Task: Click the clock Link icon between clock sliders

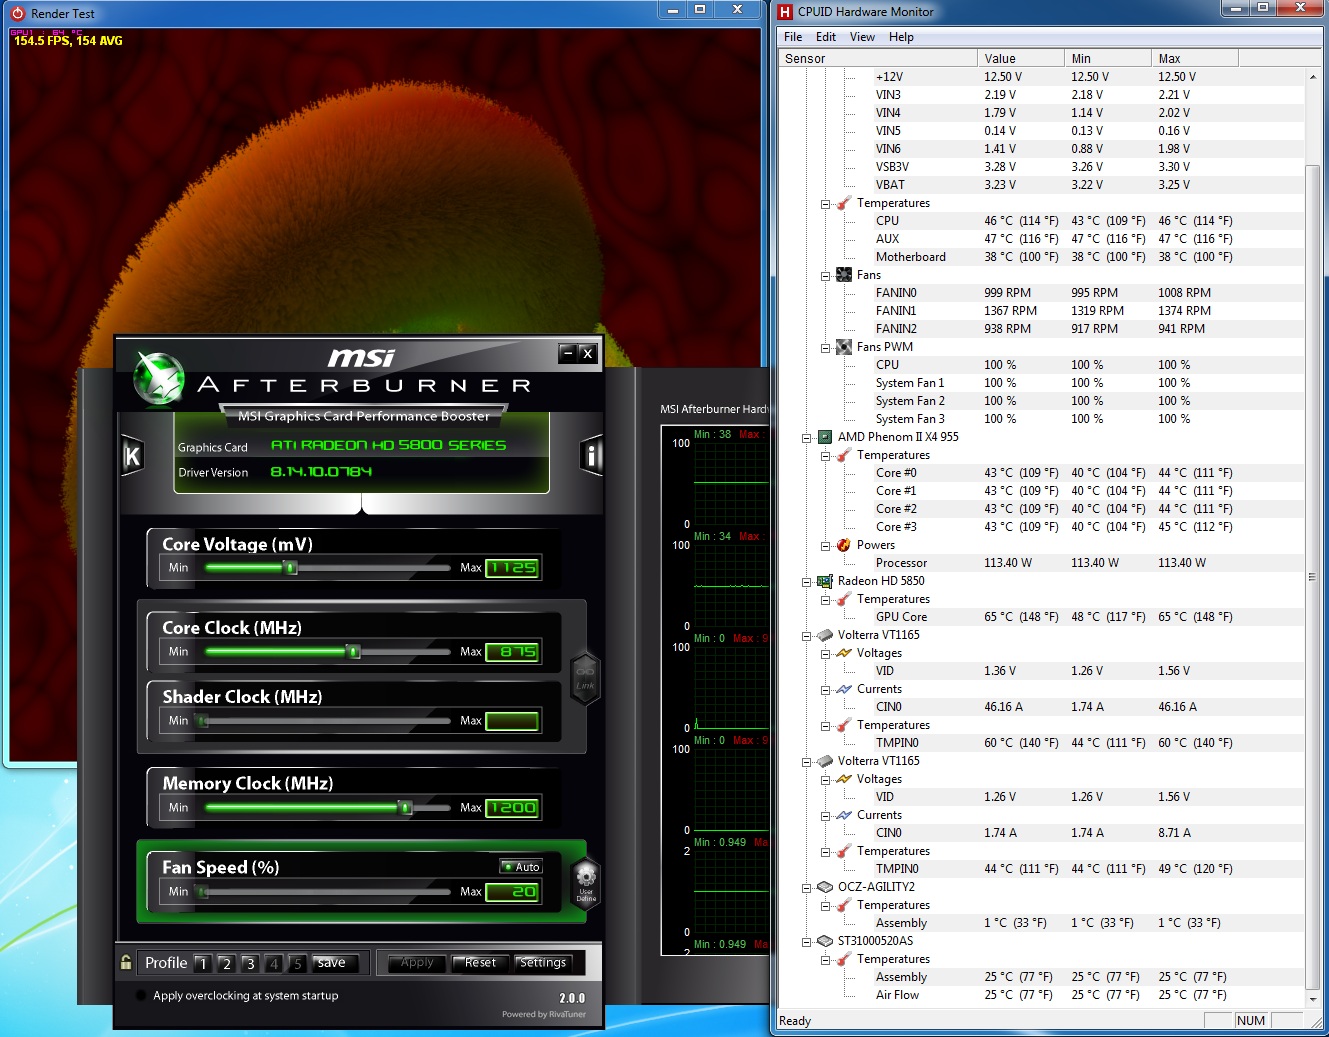Action: pos(585,679)
